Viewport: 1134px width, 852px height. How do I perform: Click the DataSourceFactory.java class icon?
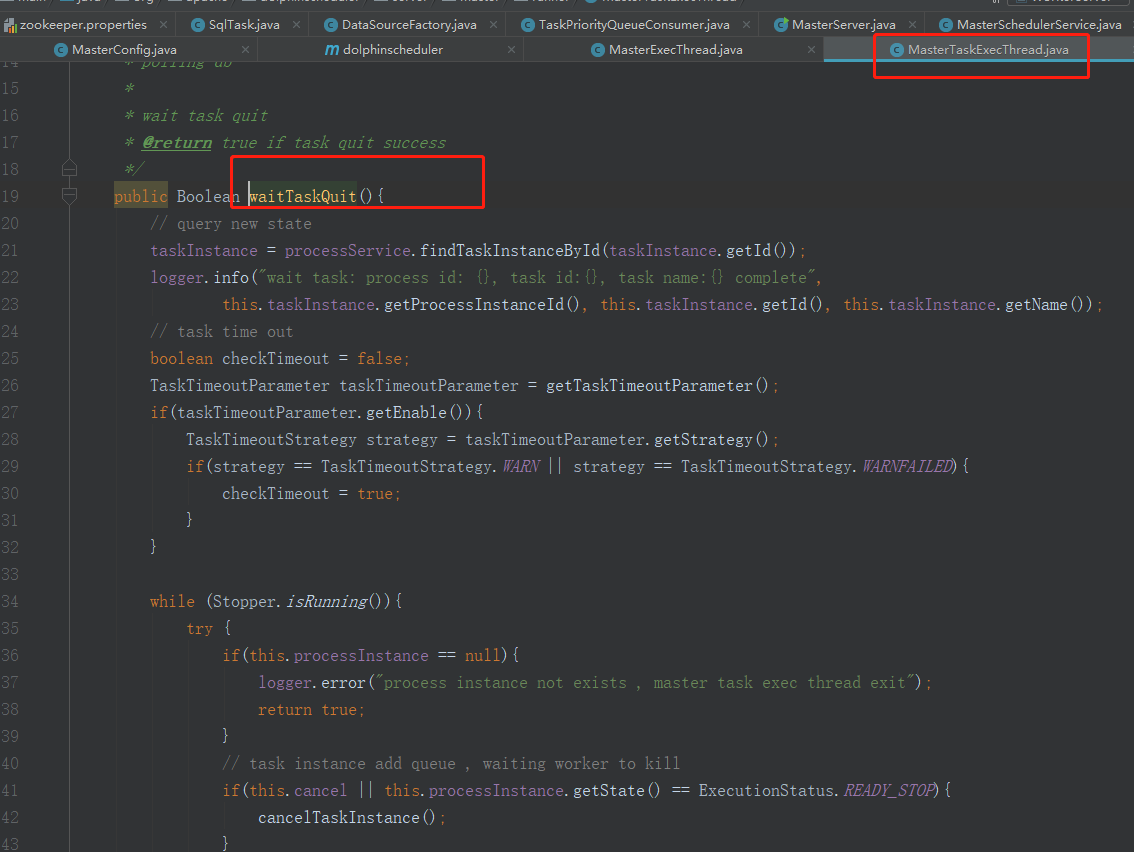pos(331,25)
